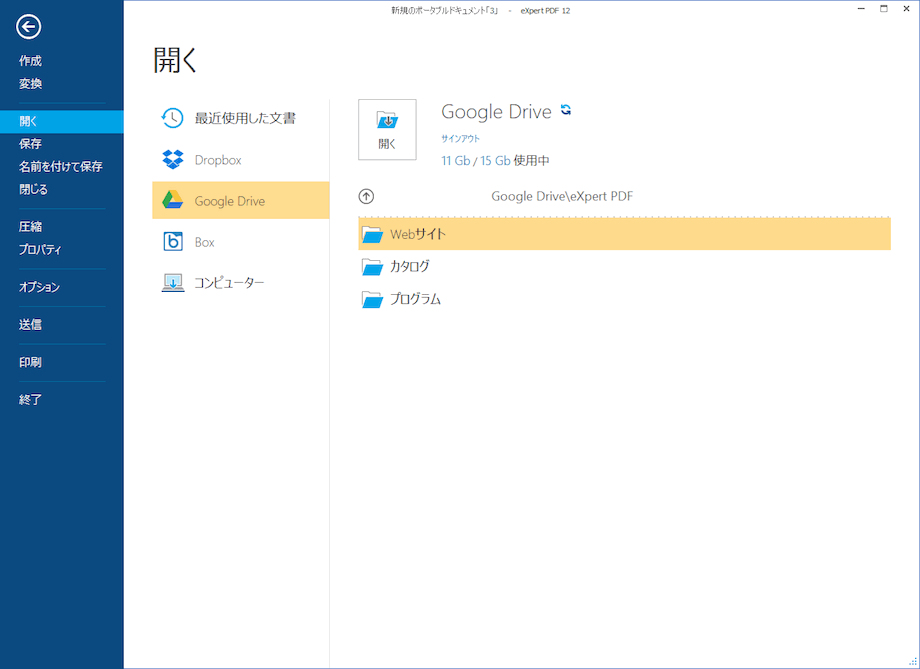Maximize the eXpert PDF window
This screenshot has height=669, width=920.
tap(884, 9)
